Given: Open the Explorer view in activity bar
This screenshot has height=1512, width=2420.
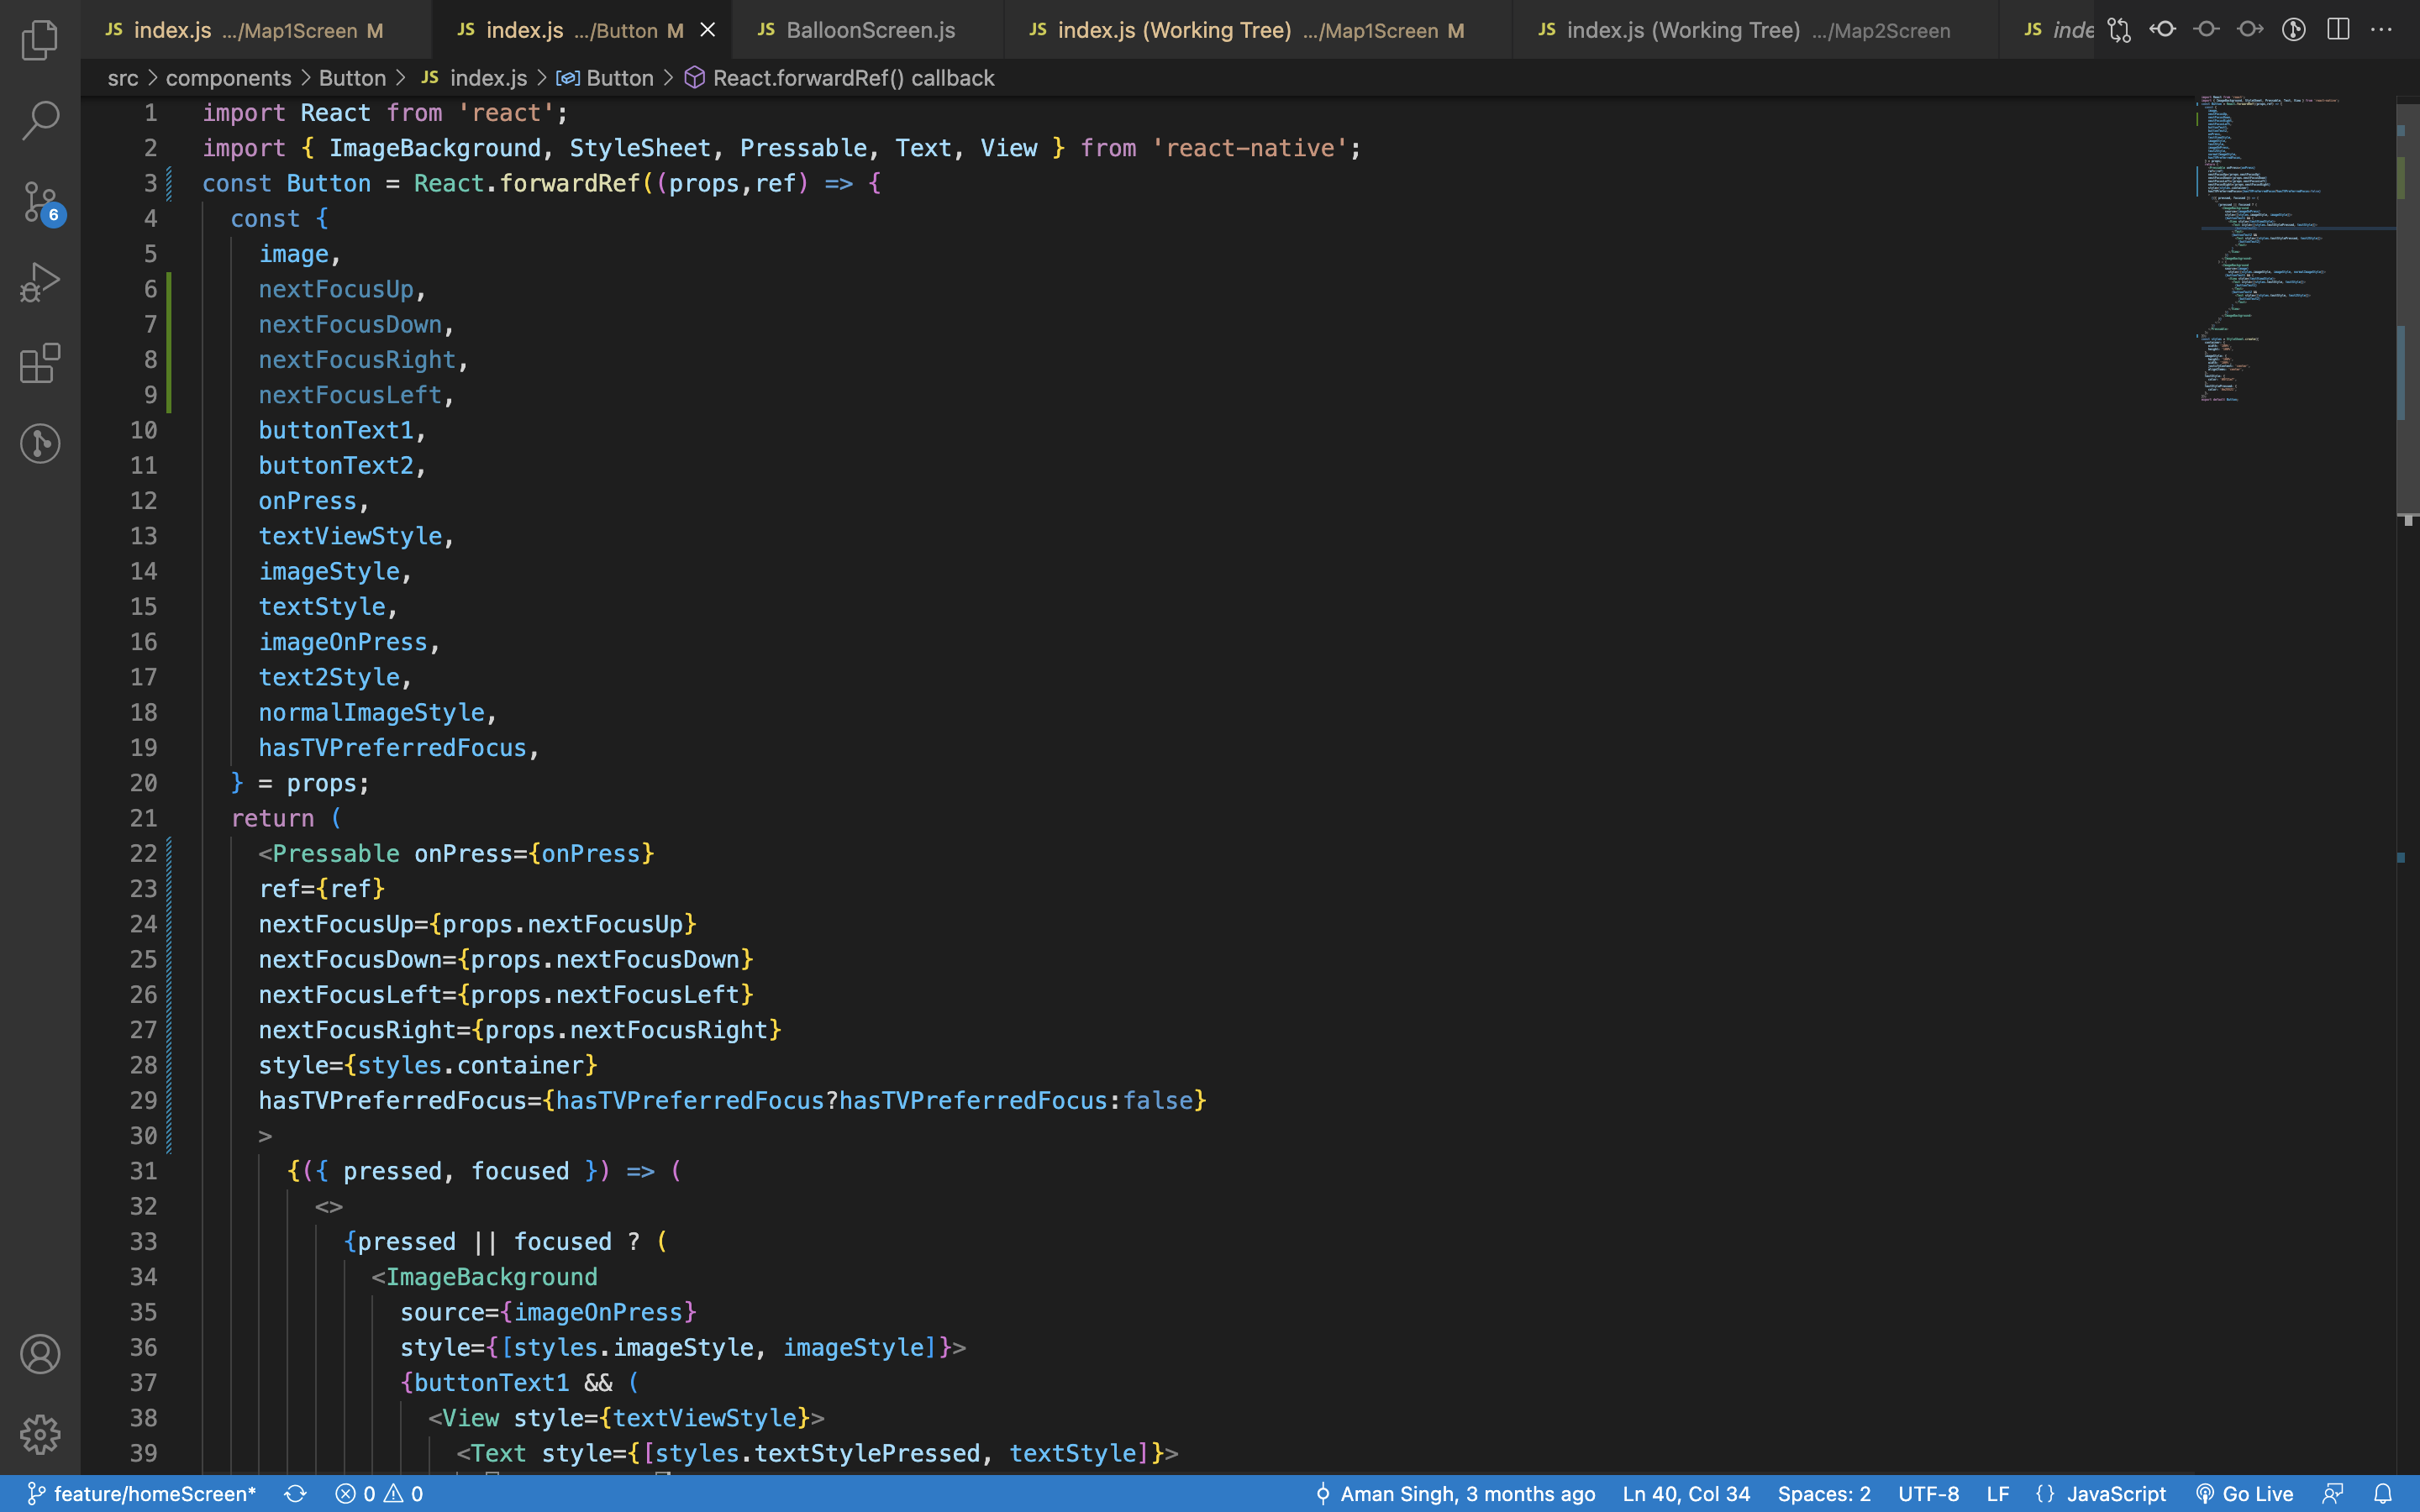Looking at the screenshot, I should pyautogui.click(x=40, y=40).
